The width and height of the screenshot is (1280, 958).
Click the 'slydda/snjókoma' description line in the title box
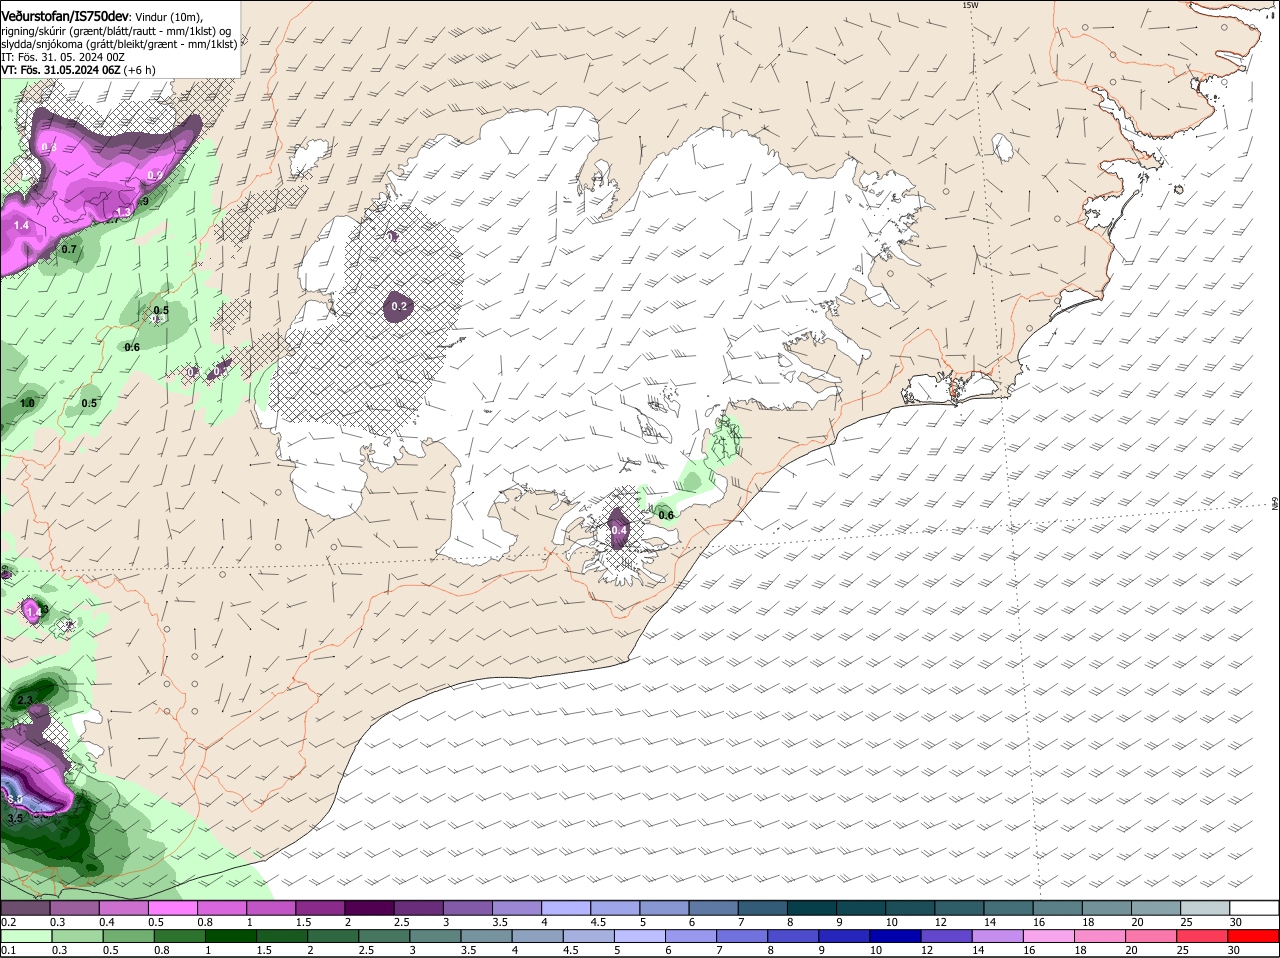119,44
